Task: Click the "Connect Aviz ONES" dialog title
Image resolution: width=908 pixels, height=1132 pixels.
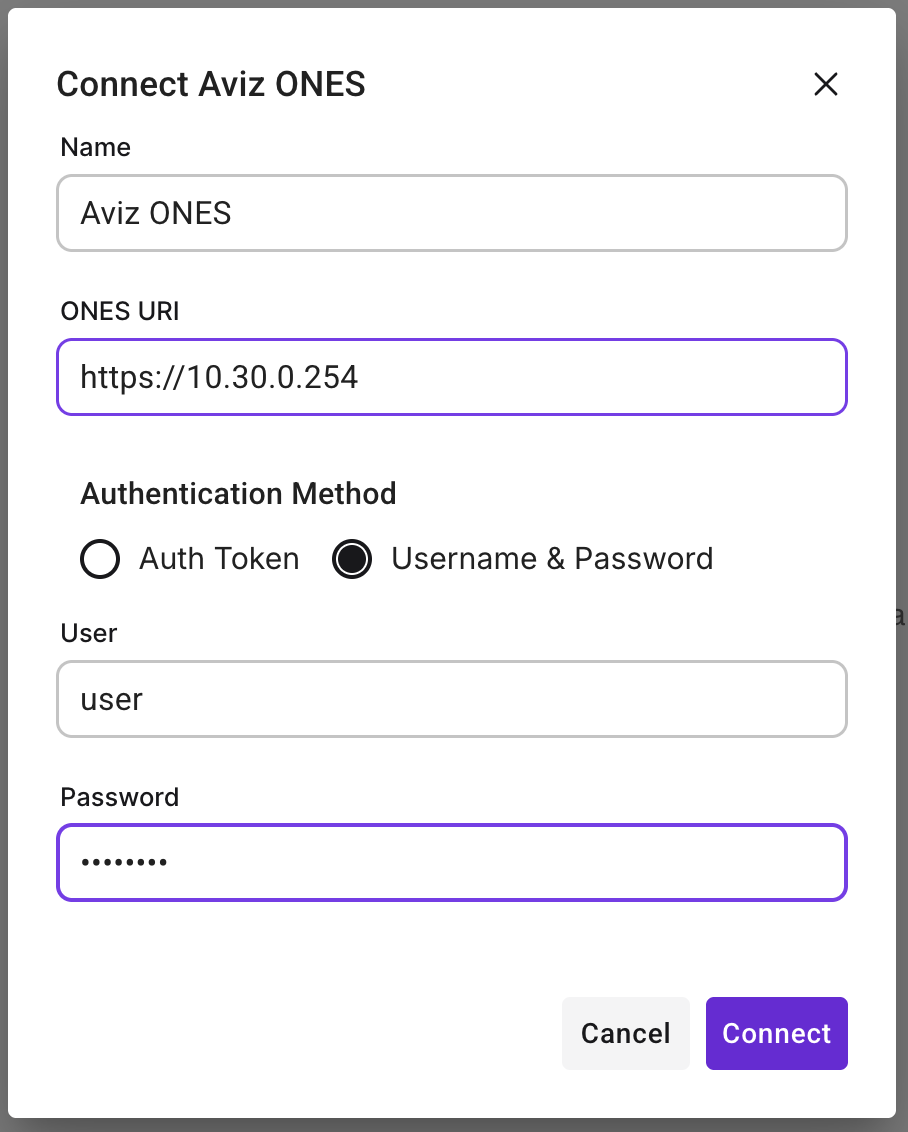Action: click(211, 85)
